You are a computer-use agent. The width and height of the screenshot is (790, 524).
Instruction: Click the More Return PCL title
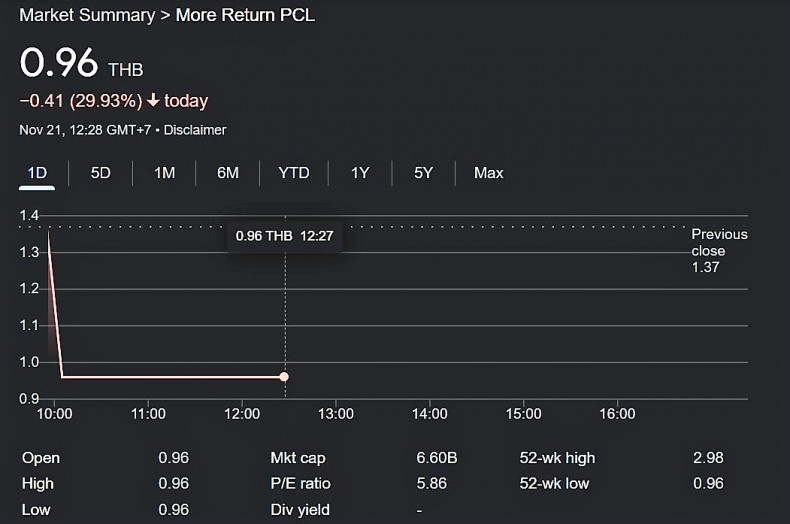pyautogui.click(x=245, y=16)
